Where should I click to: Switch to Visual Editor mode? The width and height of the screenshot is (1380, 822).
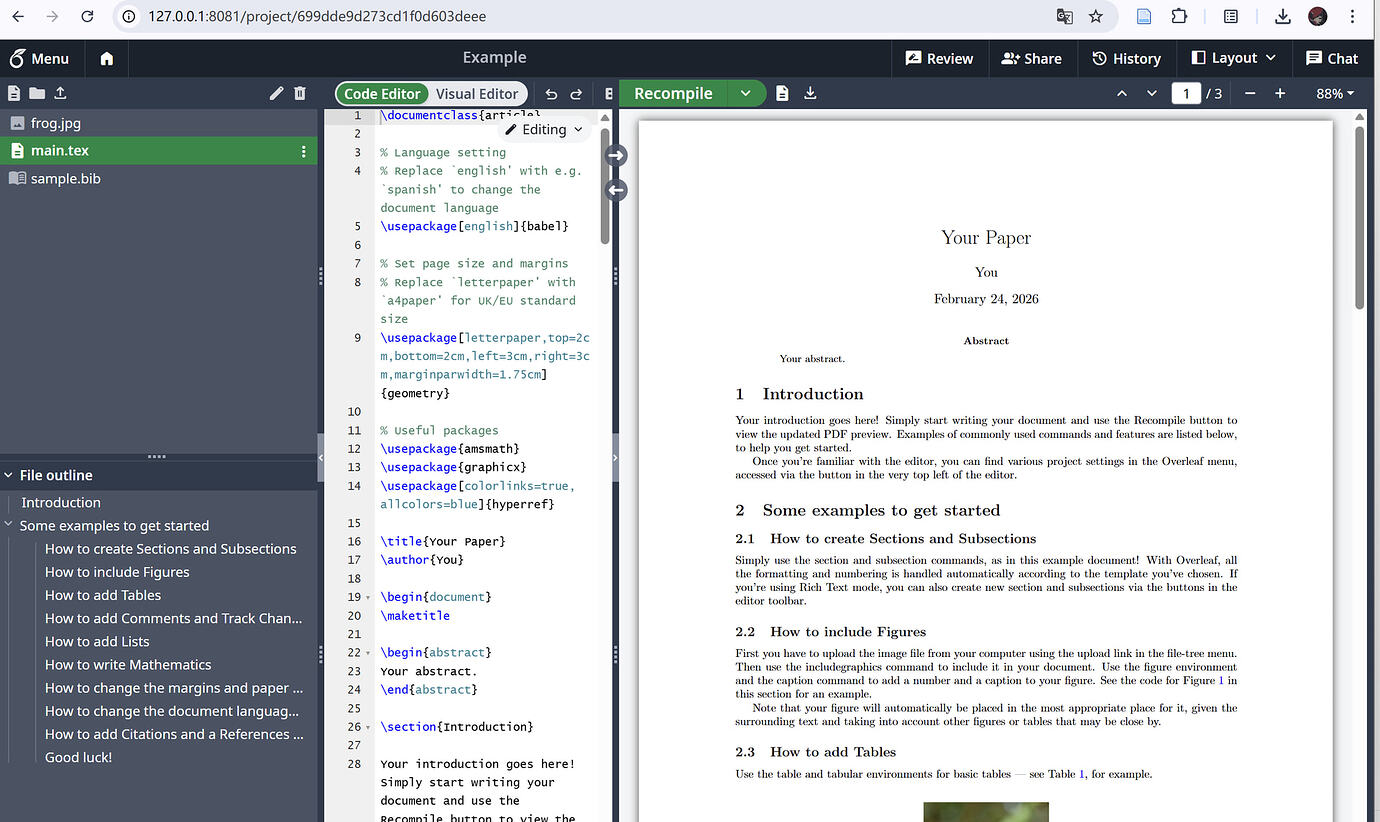(477, 94)
